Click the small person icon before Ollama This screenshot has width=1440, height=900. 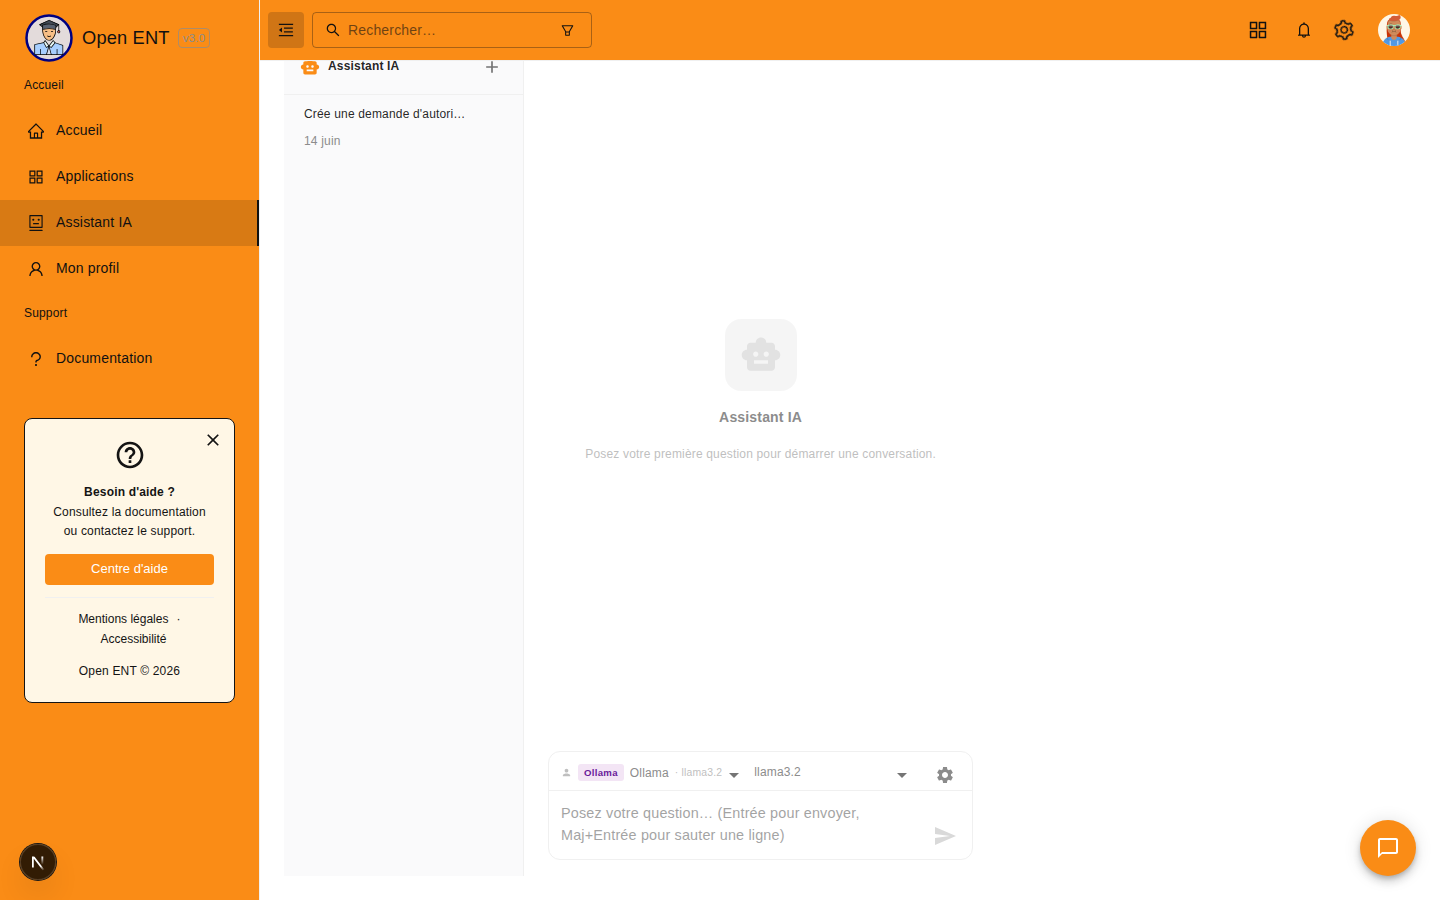[566, 773]
